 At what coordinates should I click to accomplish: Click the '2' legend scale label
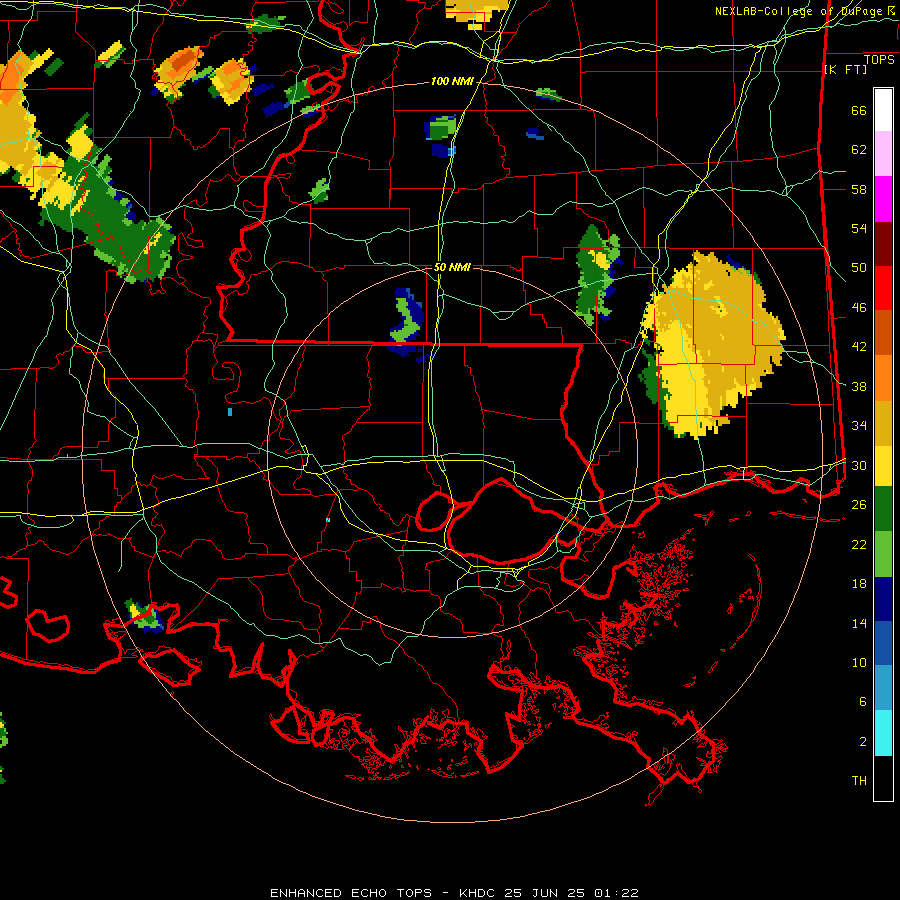(x=862, y=742)
